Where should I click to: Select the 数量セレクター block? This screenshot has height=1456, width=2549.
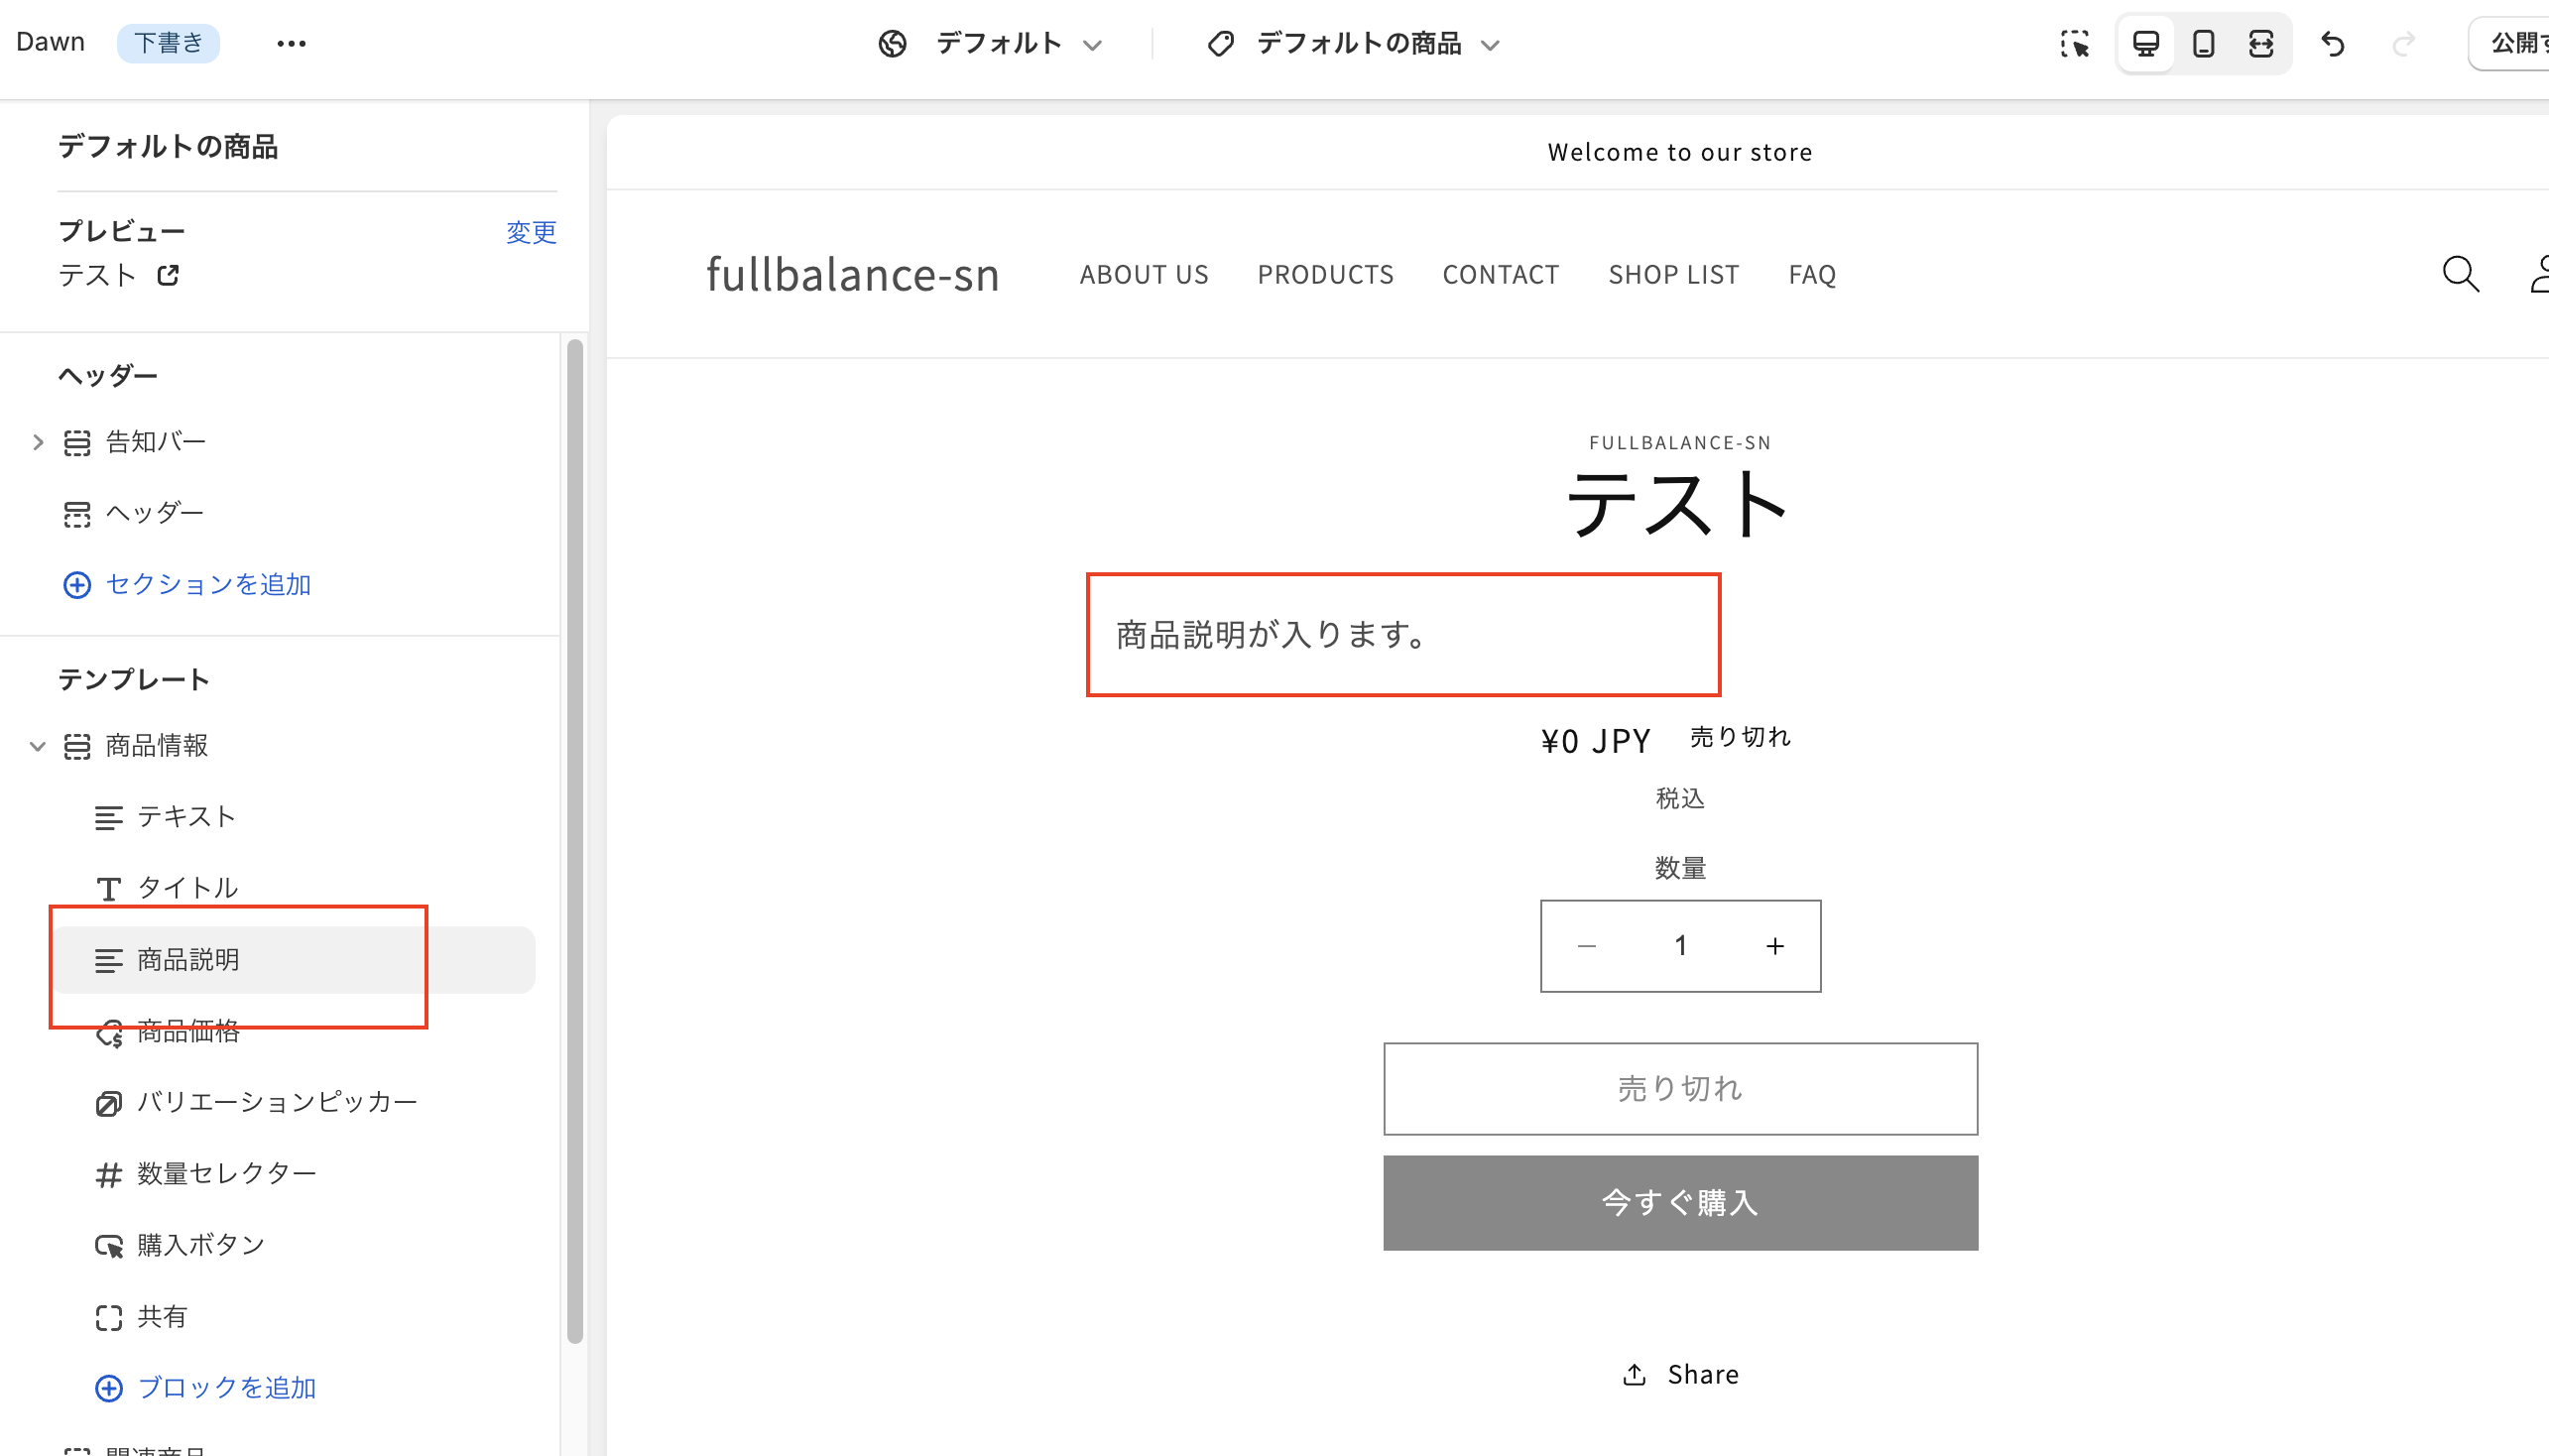226,1174
